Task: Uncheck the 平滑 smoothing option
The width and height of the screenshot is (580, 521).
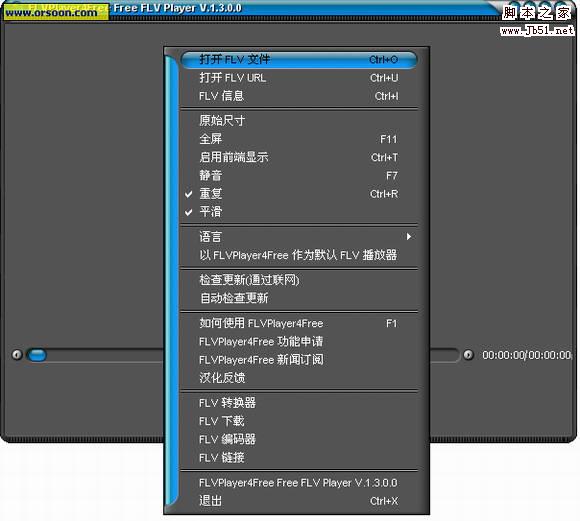Action: pos(299,212)
